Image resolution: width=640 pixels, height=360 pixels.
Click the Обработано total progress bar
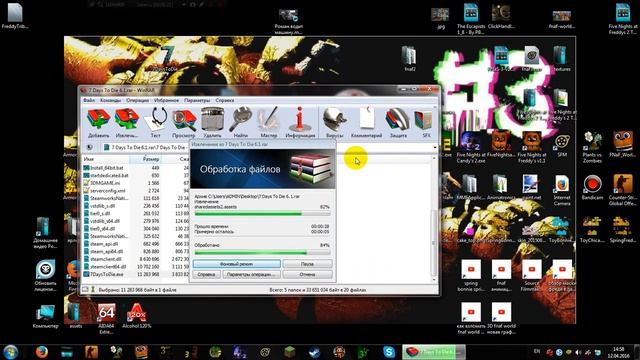[262, 253]
